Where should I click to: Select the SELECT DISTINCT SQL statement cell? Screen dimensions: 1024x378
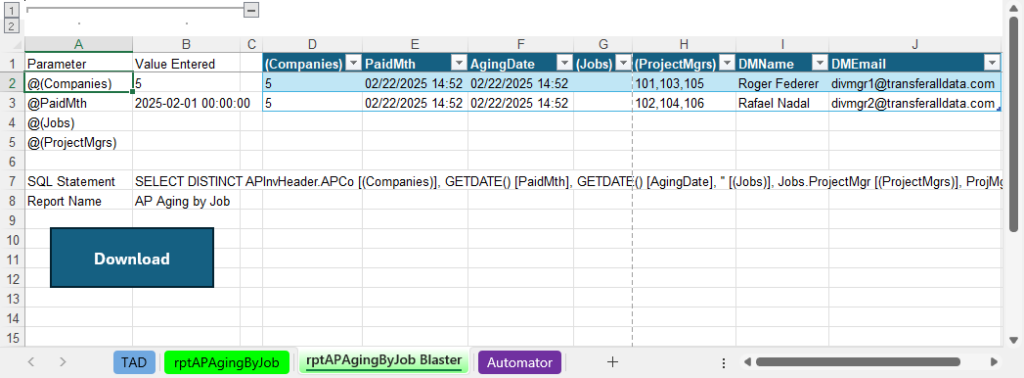(186, 181)
